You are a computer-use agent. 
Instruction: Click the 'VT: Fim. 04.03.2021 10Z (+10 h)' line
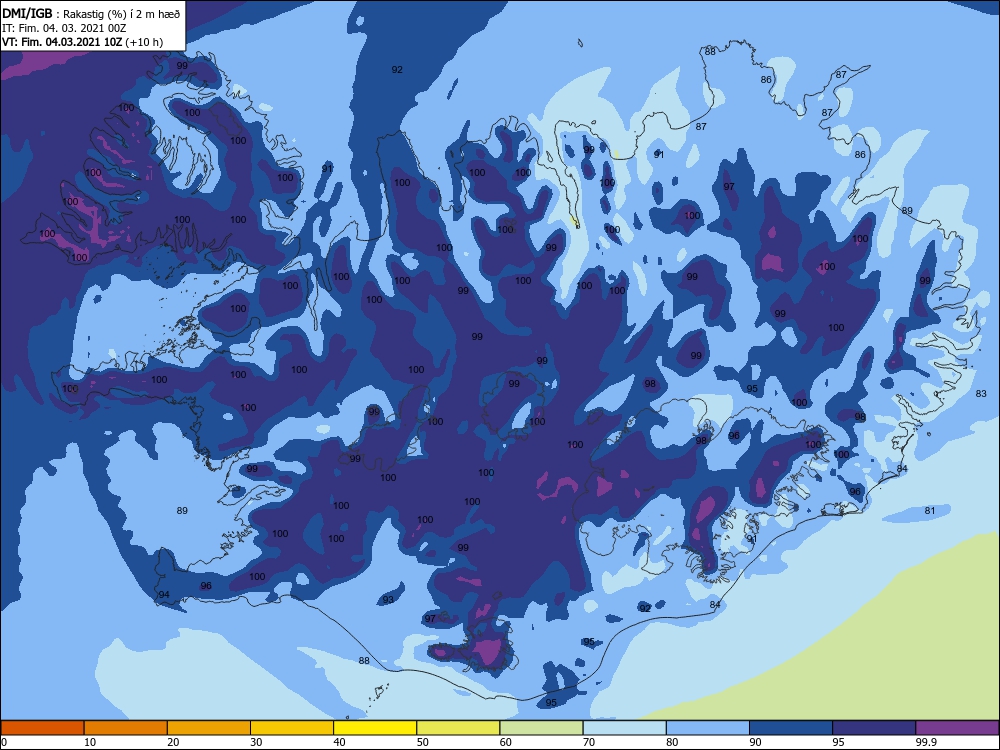[82, 42]
